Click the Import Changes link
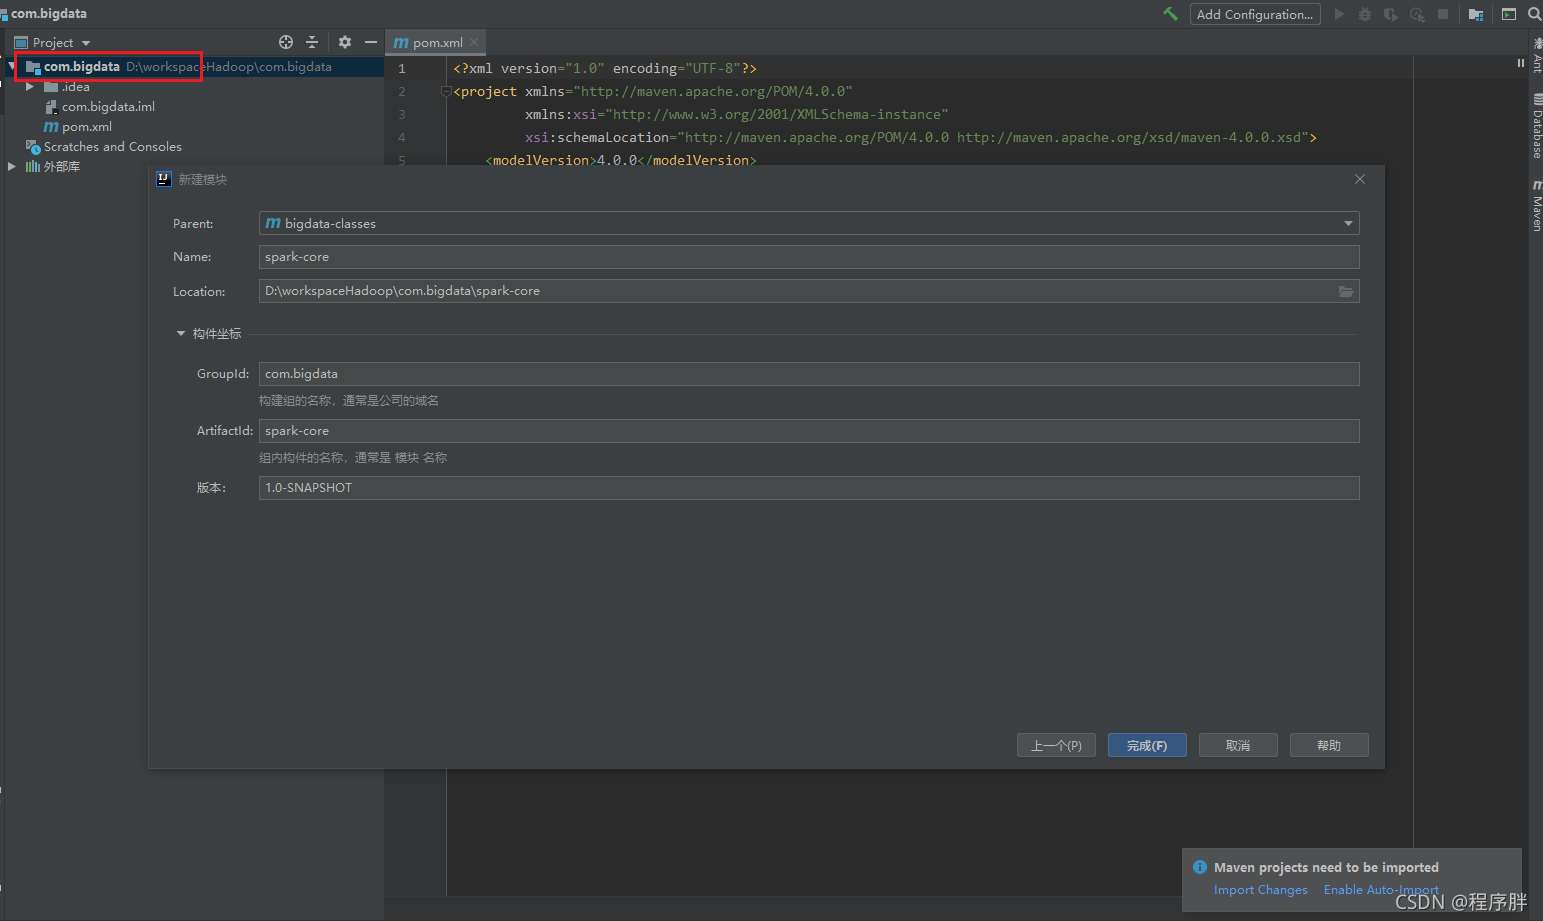This screenshot has height=921, width=1543. pyautogui.click(x=1260, y=889)
